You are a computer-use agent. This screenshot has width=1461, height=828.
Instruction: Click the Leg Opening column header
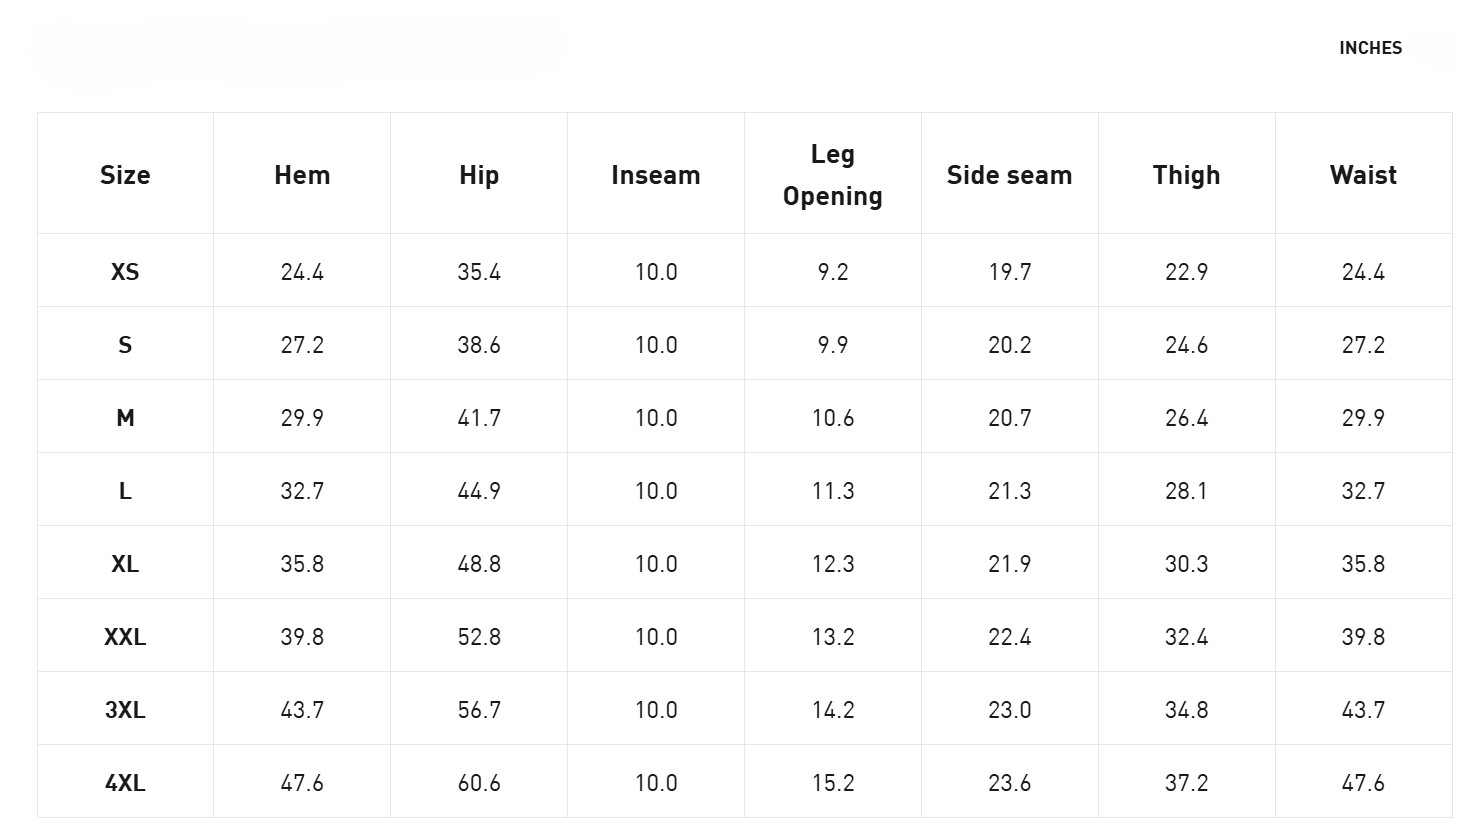pyautogui.click(x=833, y=175)
